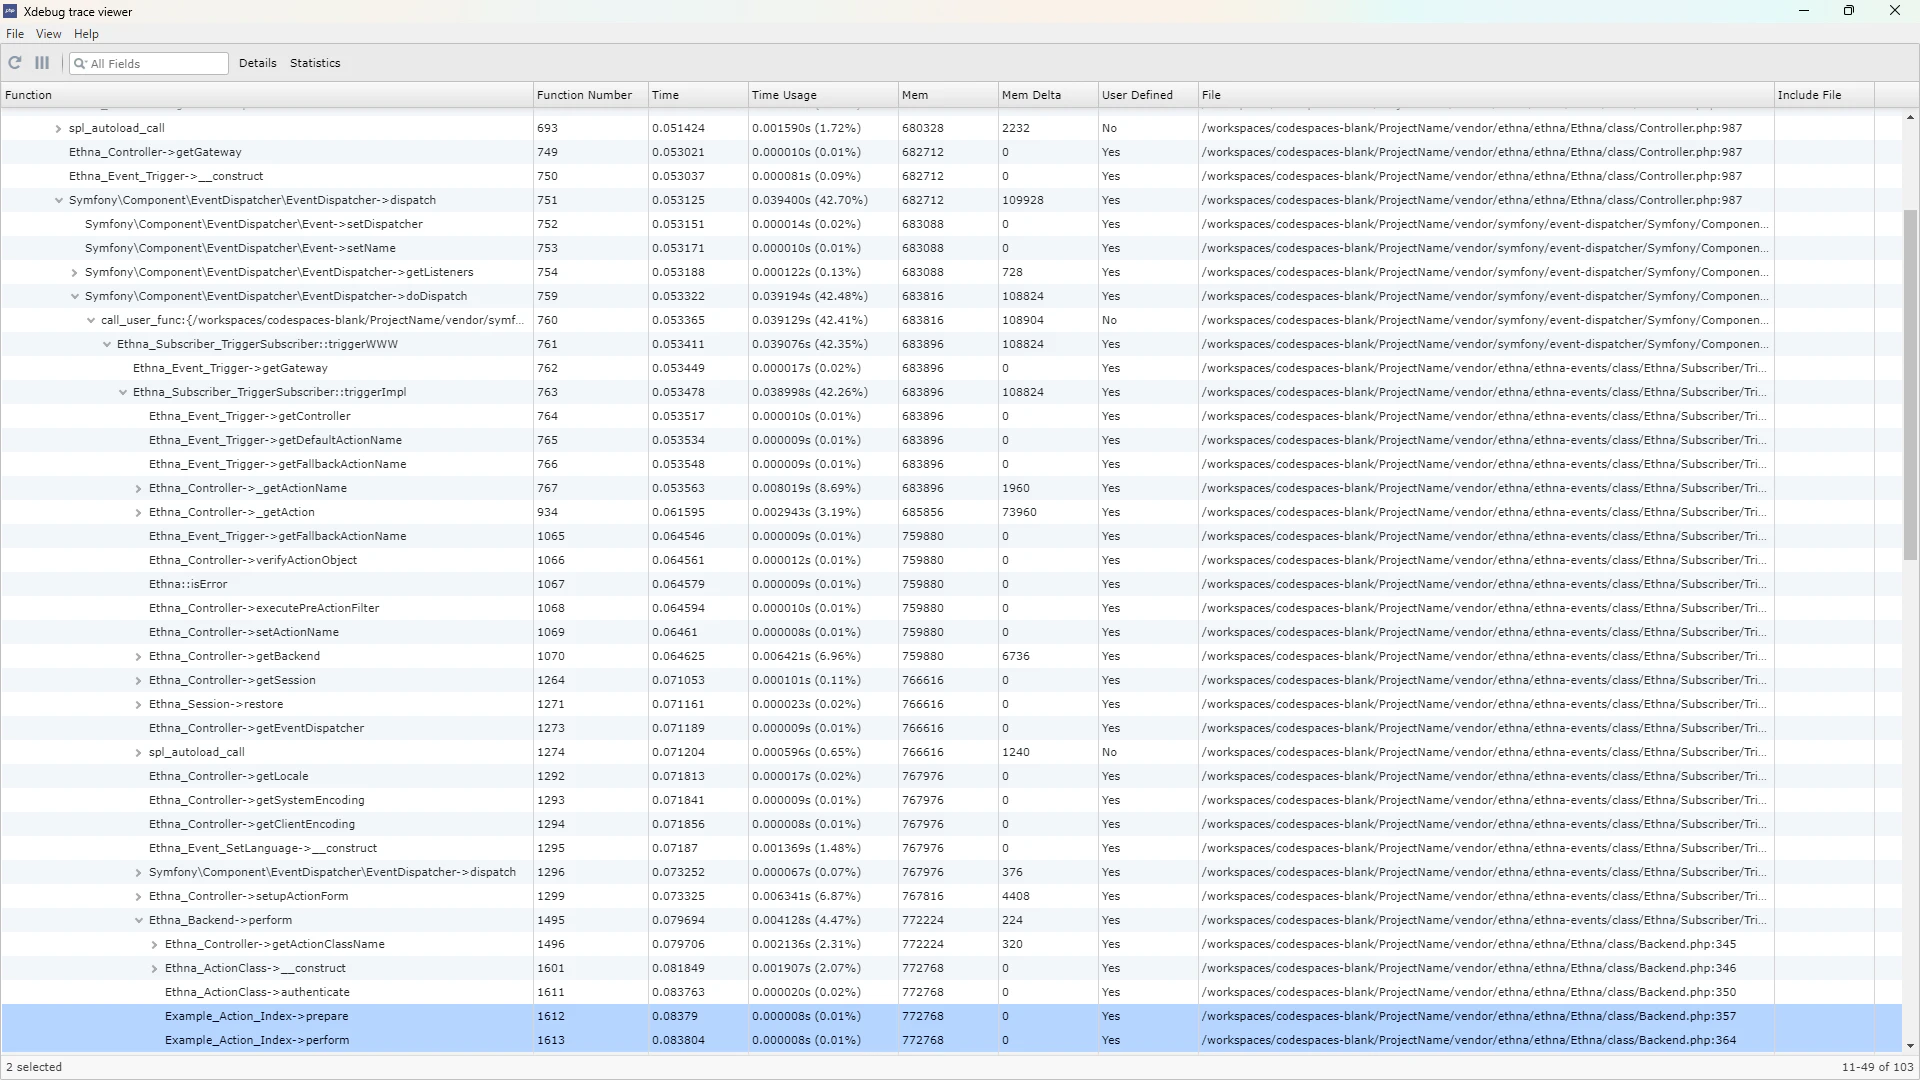Click the search magnifier icon
The image size is (1920, 1080).
tap(80, 64)
